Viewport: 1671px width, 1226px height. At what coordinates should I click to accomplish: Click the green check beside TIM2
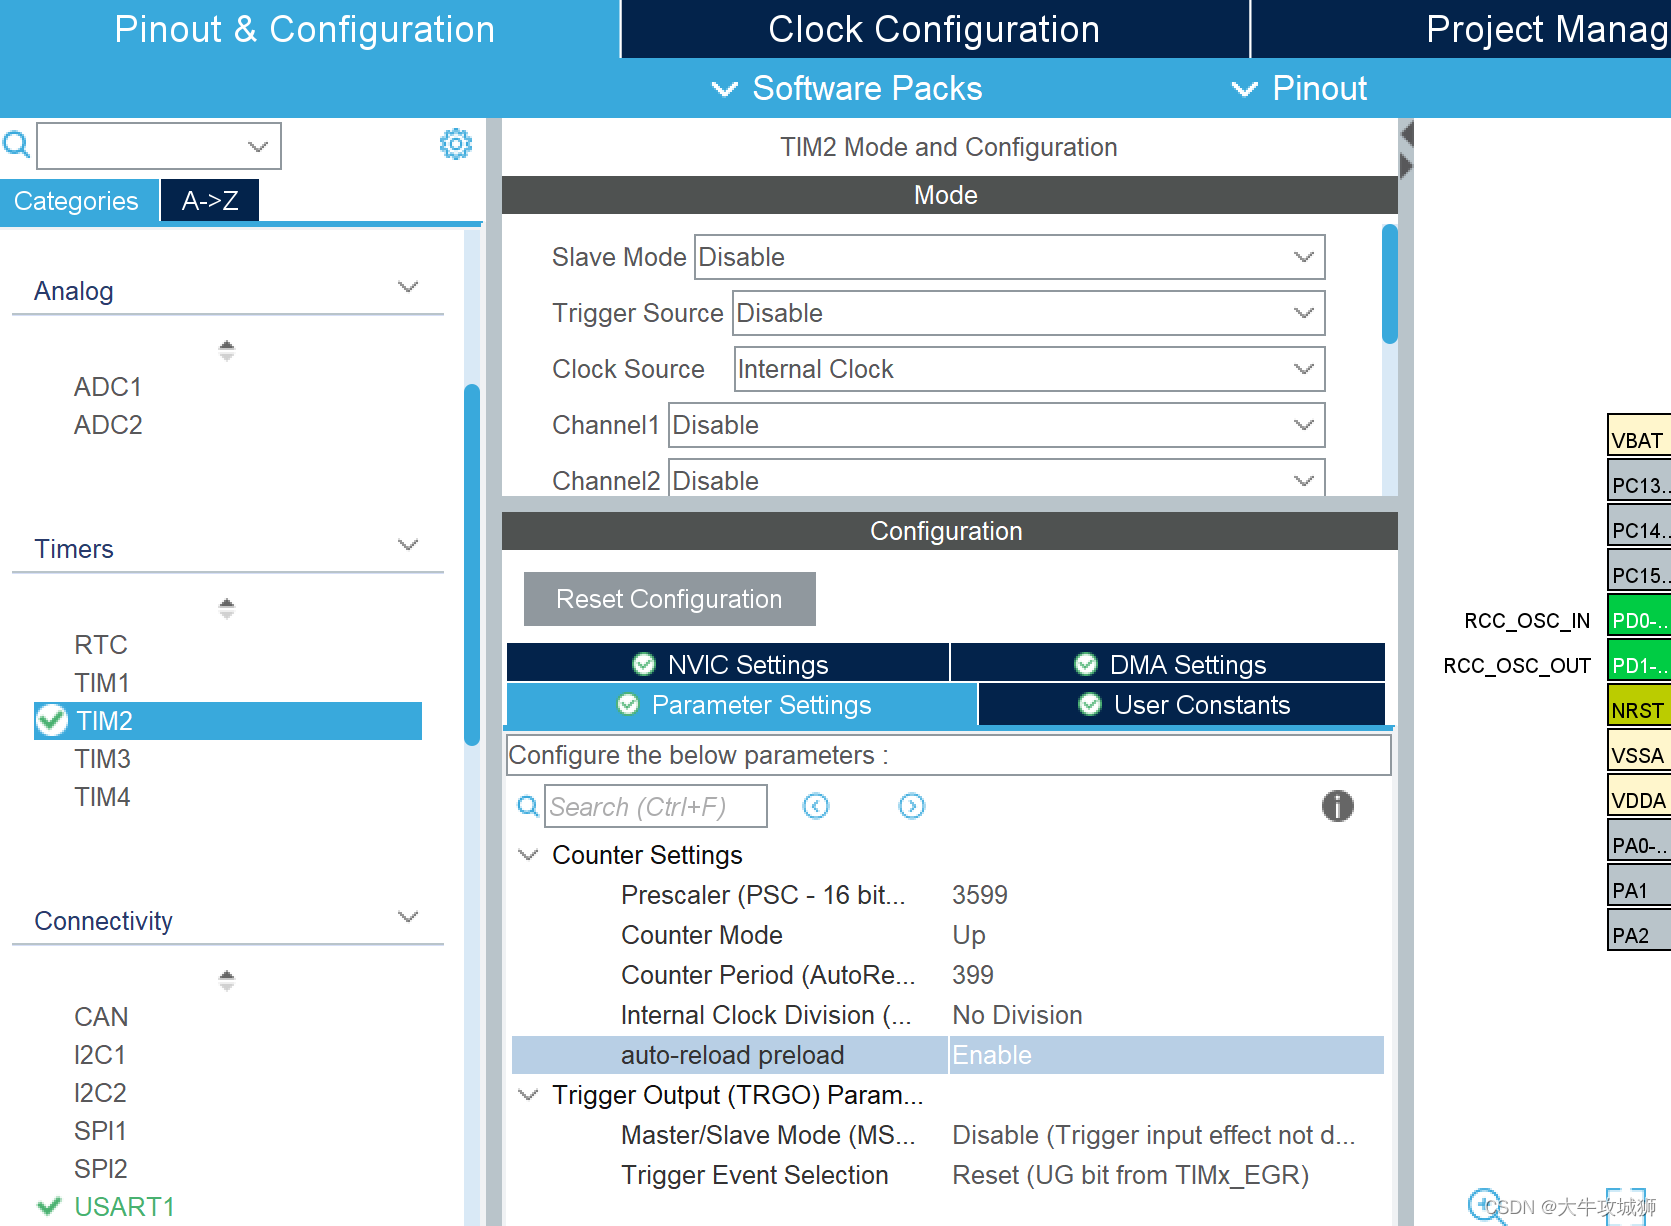(52, 720)
